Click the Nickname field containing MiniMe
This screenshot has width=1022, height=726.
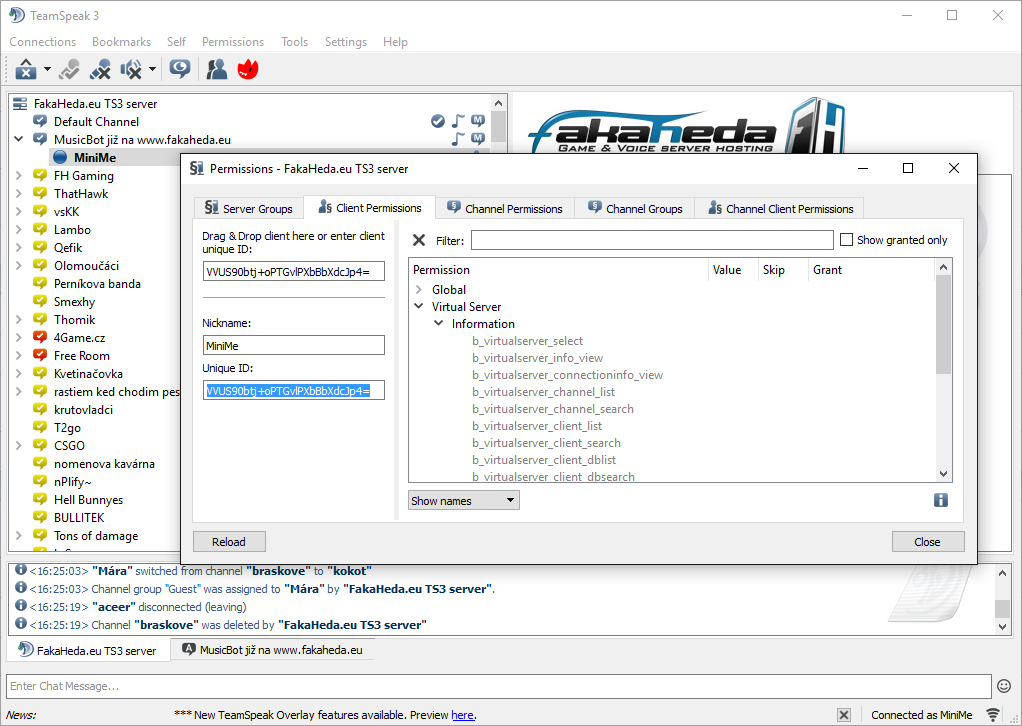tap(293, 345)
